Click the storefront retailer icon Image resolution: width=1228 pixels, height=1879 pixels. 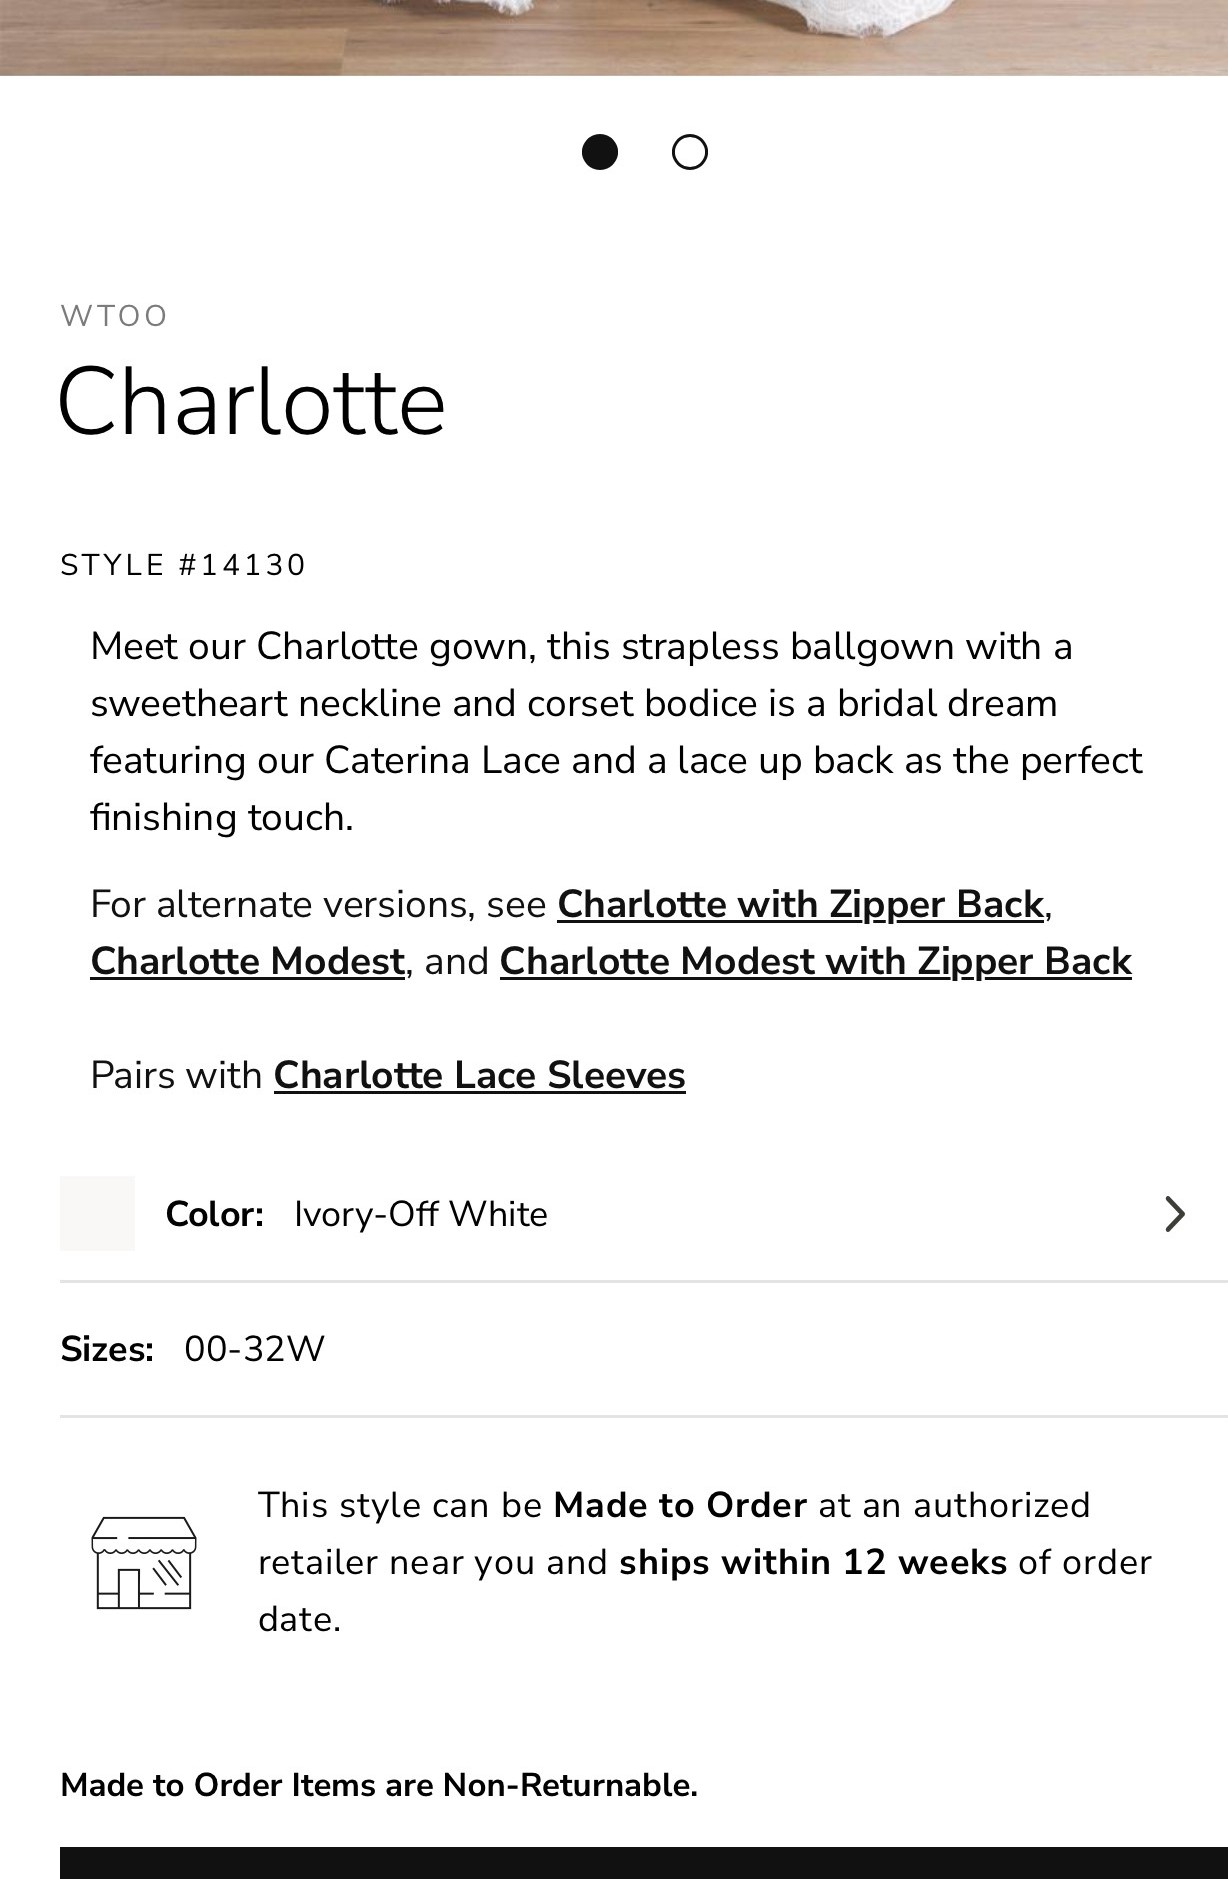(144, 1562)
